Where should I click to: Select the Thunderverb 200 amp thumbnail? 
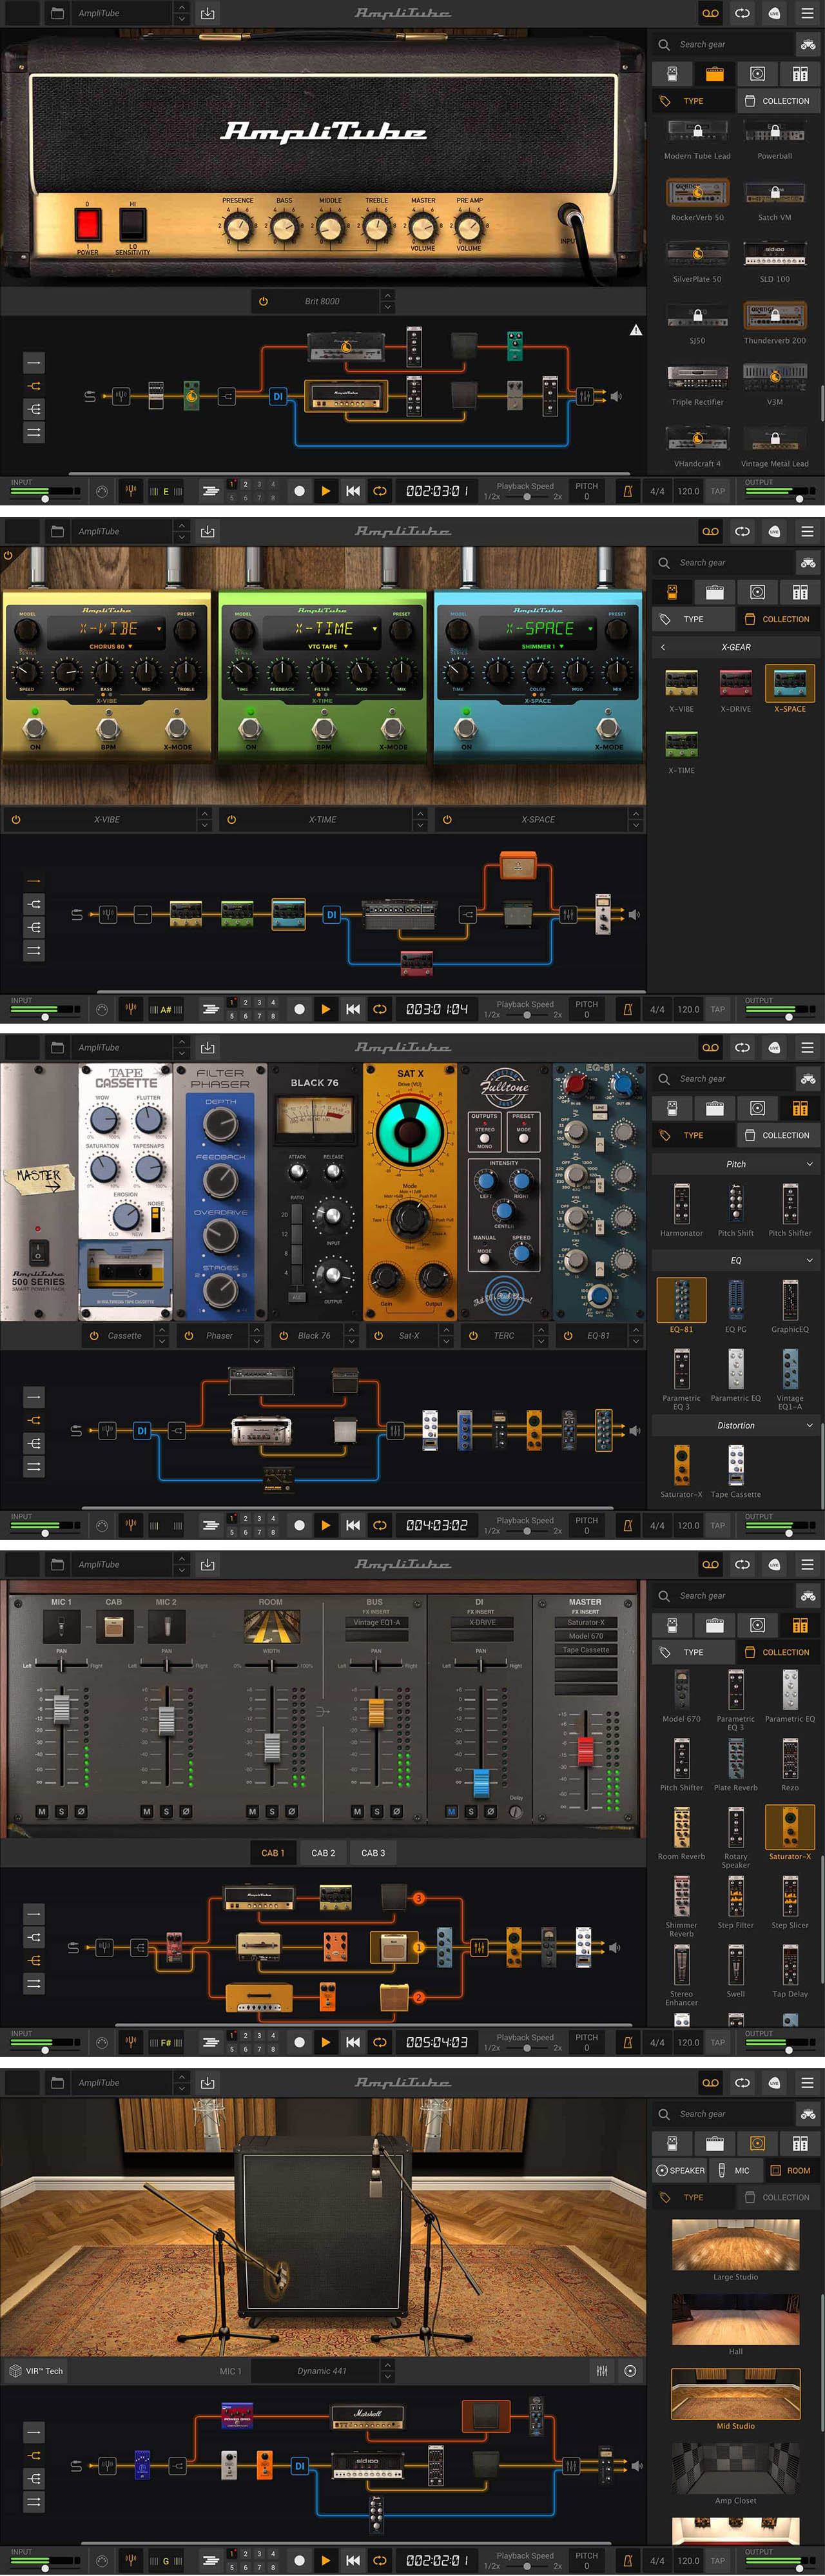[x=774, y=317]
